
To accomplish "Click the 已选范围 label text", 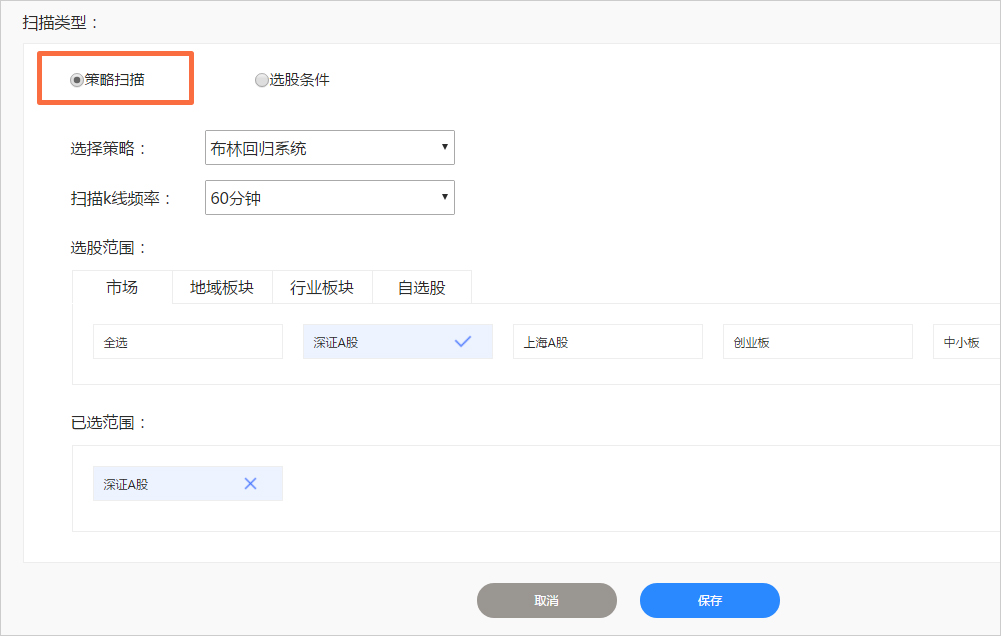I will point(108,423).
